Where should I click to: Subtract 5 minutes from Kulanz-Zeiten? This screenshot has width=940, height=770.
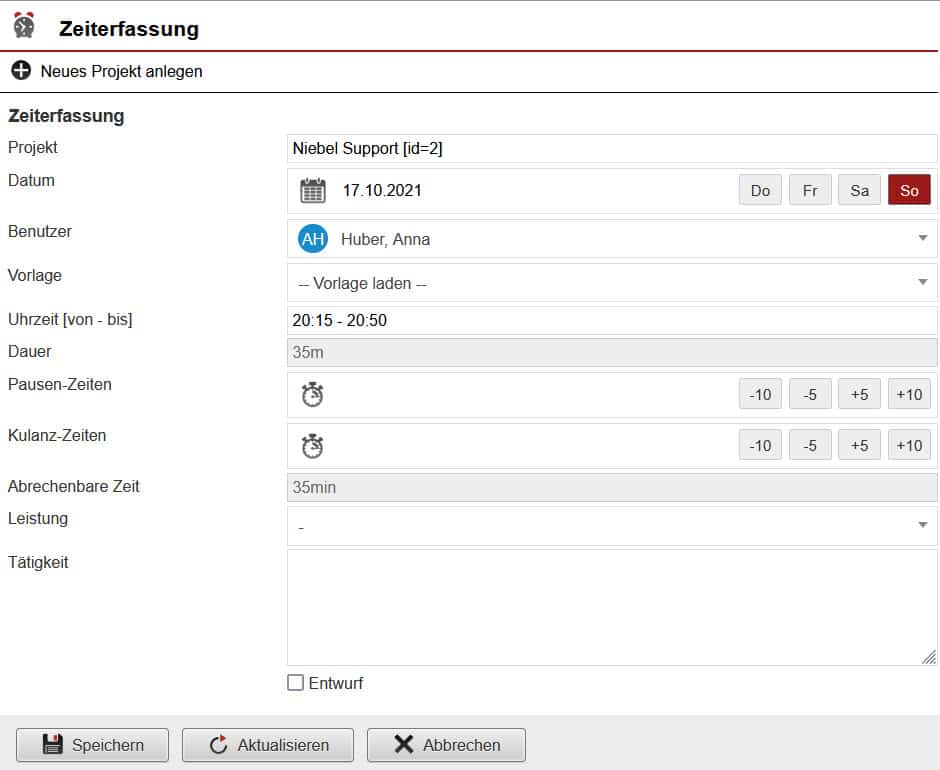pos(810,446)
